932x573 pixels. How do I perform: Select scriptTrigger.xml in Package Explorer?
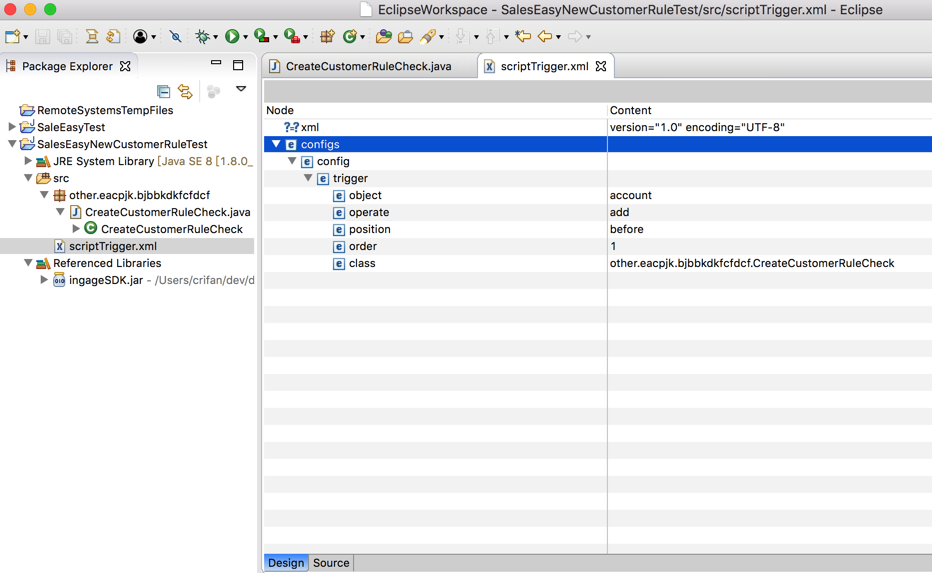pyautogui.click(x=113, y=246)
